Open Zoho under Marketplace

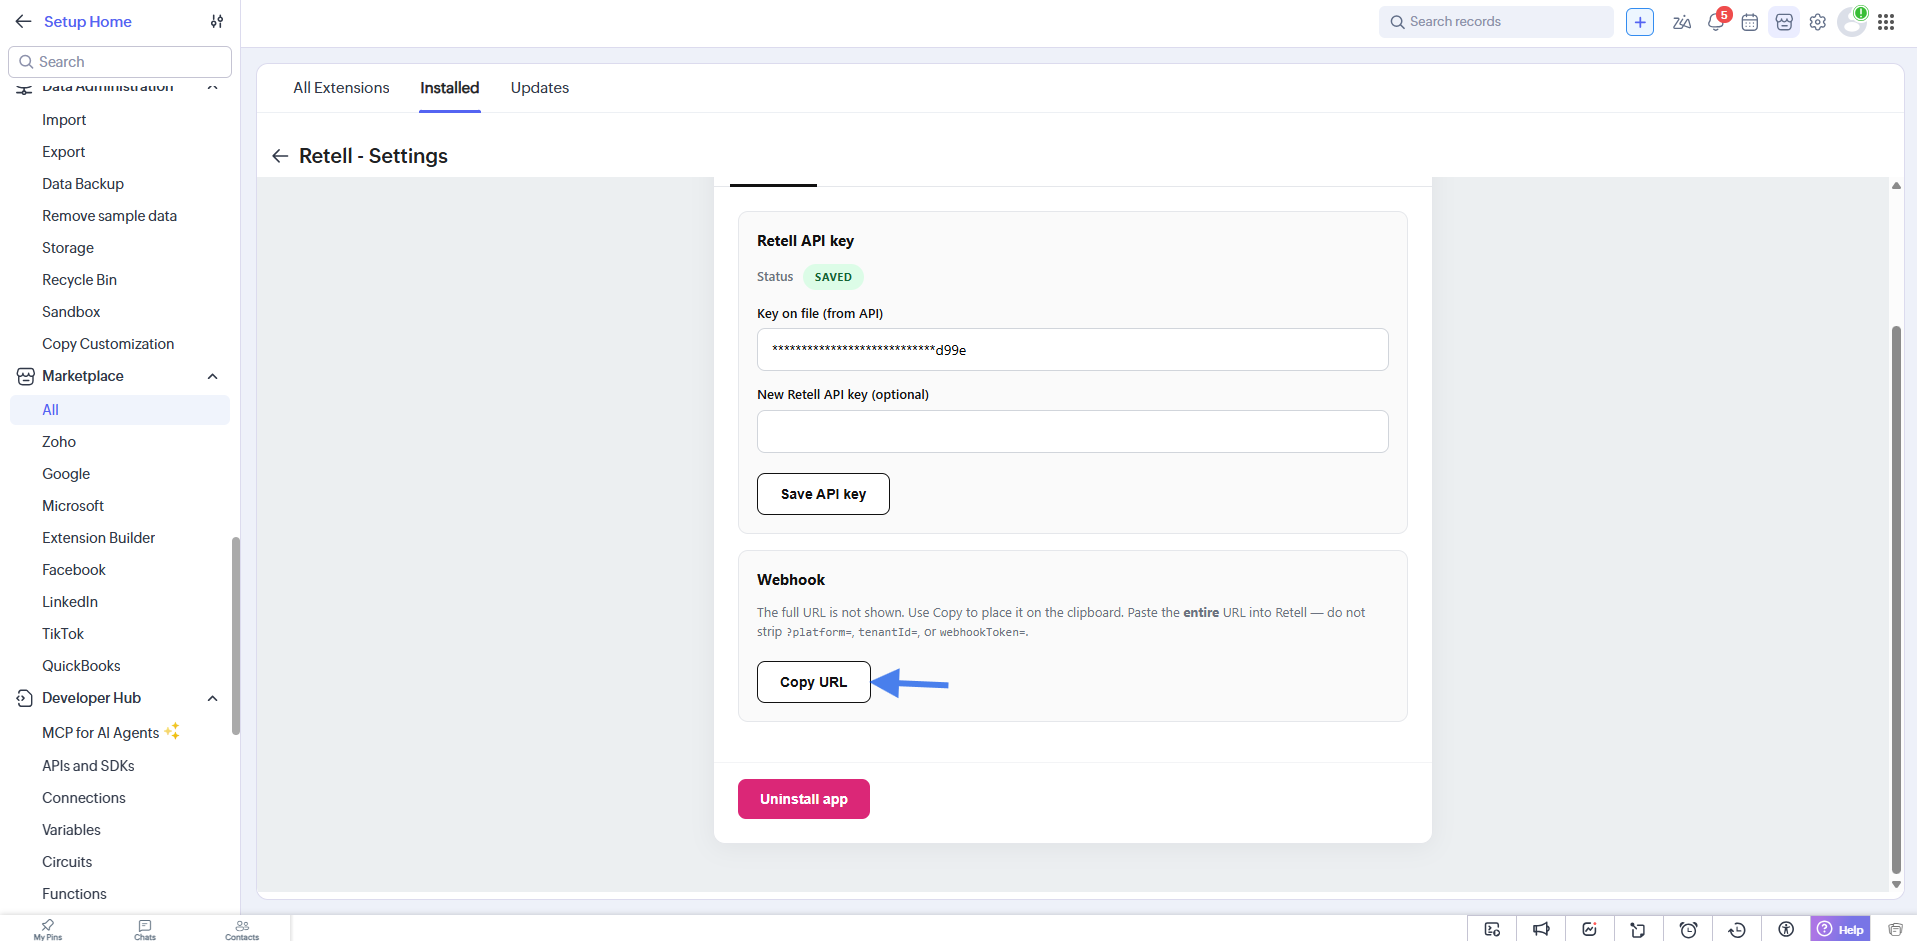click(59, 442)
